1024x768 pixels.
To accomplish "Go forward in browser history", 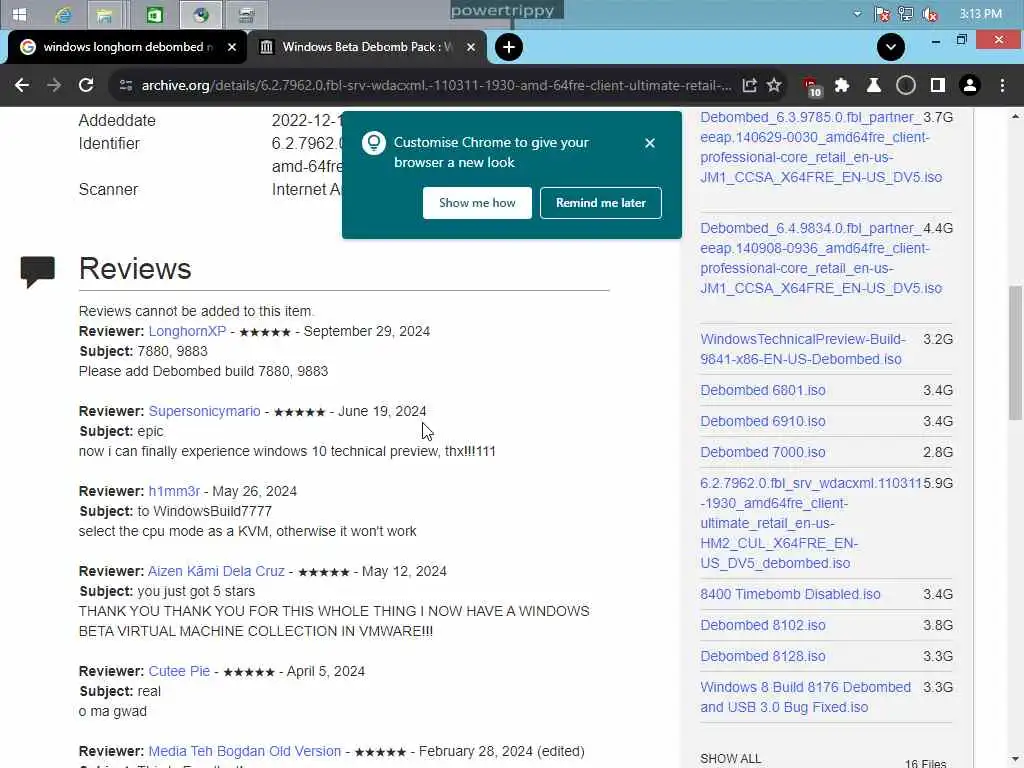I will 54,86.
